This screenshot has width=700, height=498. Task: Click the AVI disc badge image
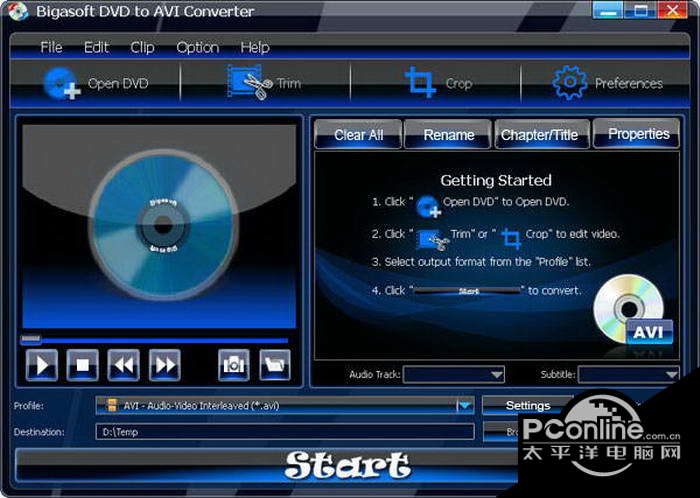[x=633, y=310]
